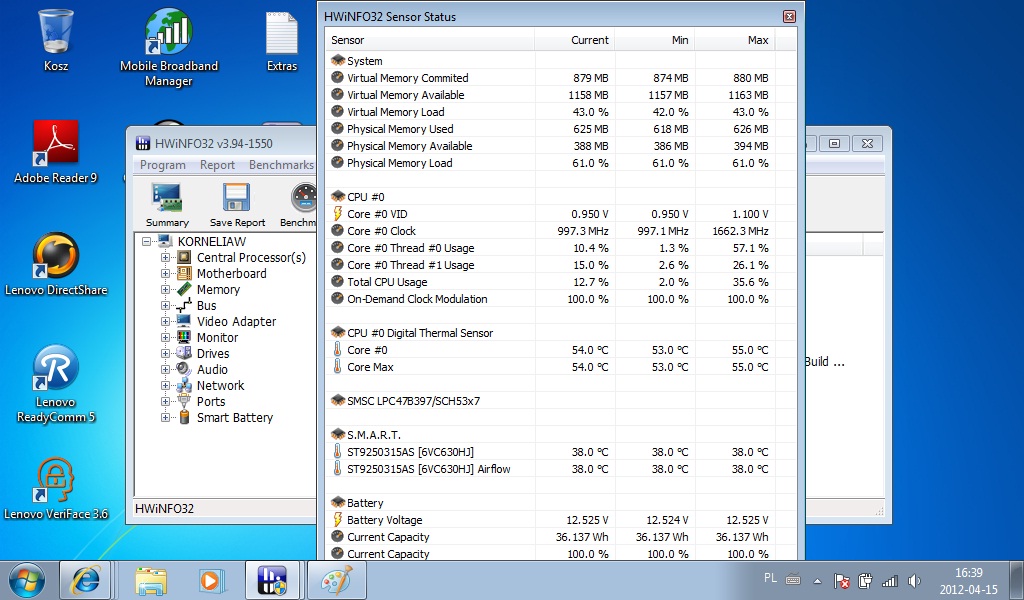
Task: Expand the Central Processor(s) node
Action: pyautogui.click(x=165, y=257)
